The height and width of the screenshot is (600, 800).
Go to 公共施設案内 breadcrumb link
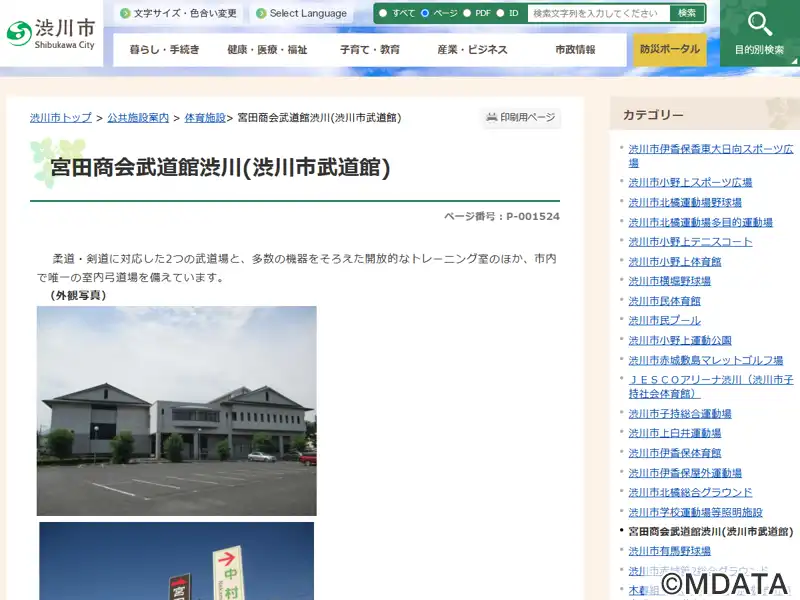point(138,118)
